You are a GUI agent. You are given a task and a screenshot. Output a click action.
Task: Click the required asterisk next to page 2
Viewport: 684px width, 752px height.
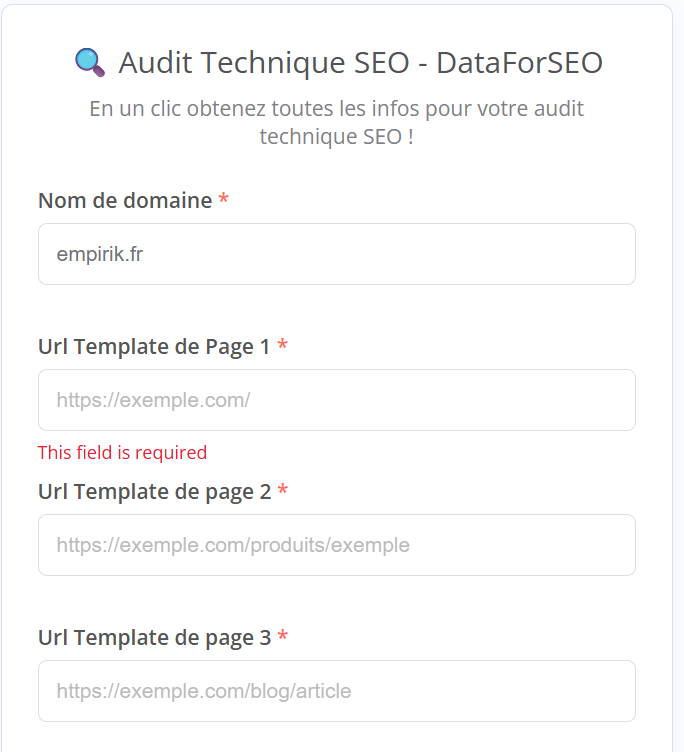[283, 491]
